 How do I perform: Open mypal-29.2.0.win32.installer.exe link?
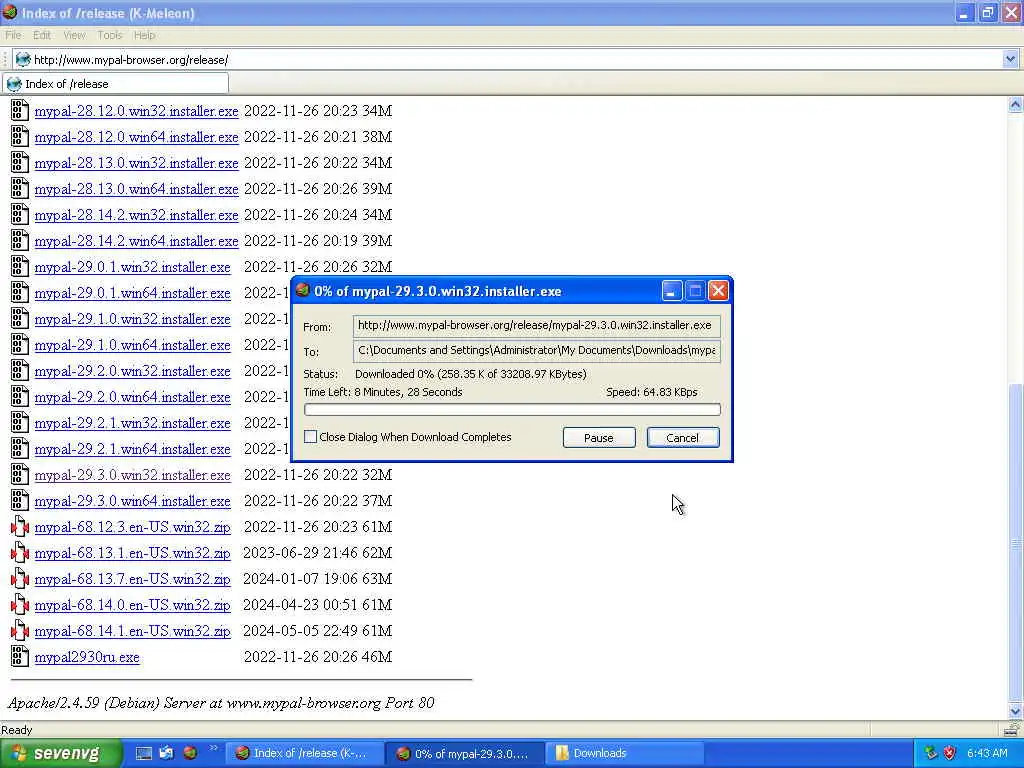tap(133, 371)
